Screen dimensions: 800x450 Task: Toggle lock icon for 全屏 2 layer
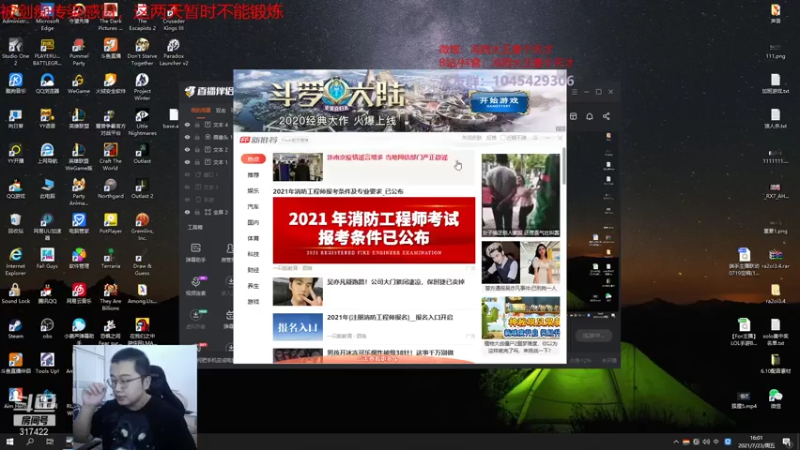click(x=197, y=212)
